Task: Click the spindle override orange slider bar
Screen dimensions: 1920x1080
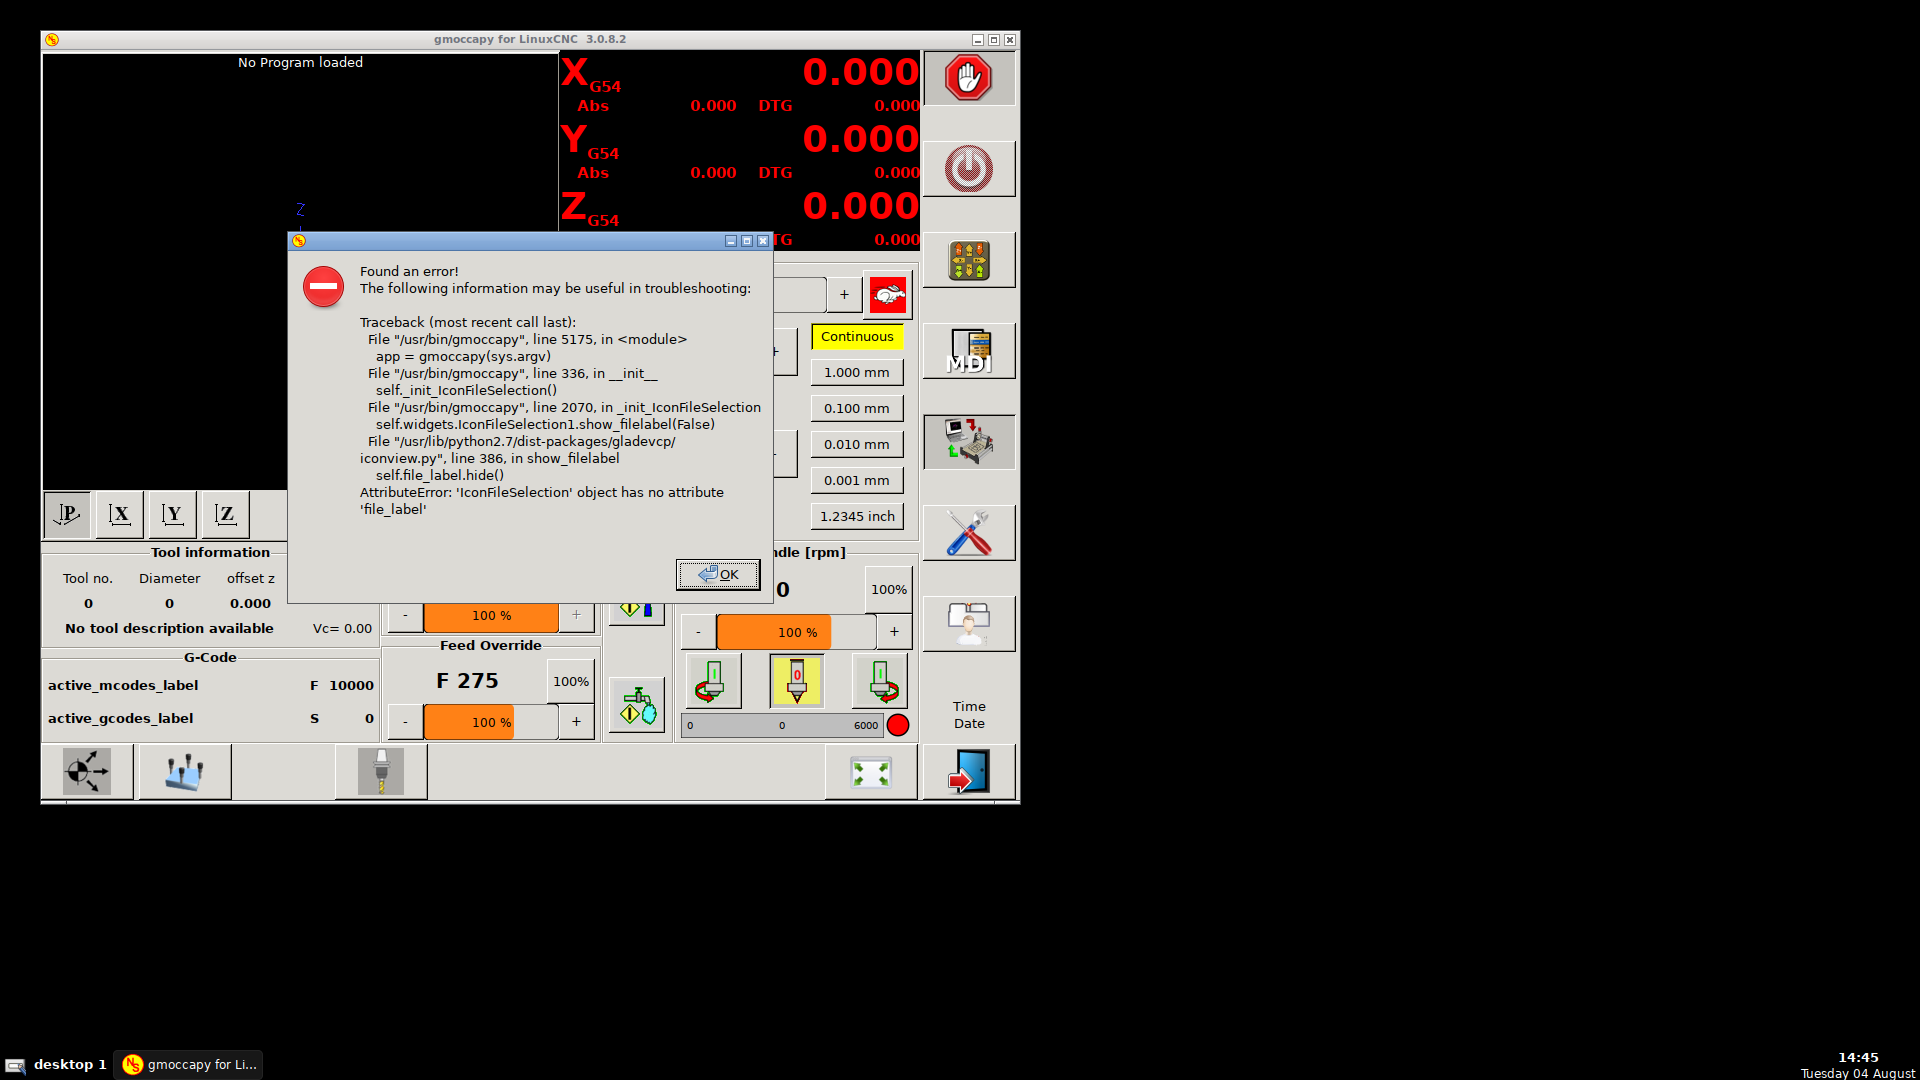Action: (797, 632)
